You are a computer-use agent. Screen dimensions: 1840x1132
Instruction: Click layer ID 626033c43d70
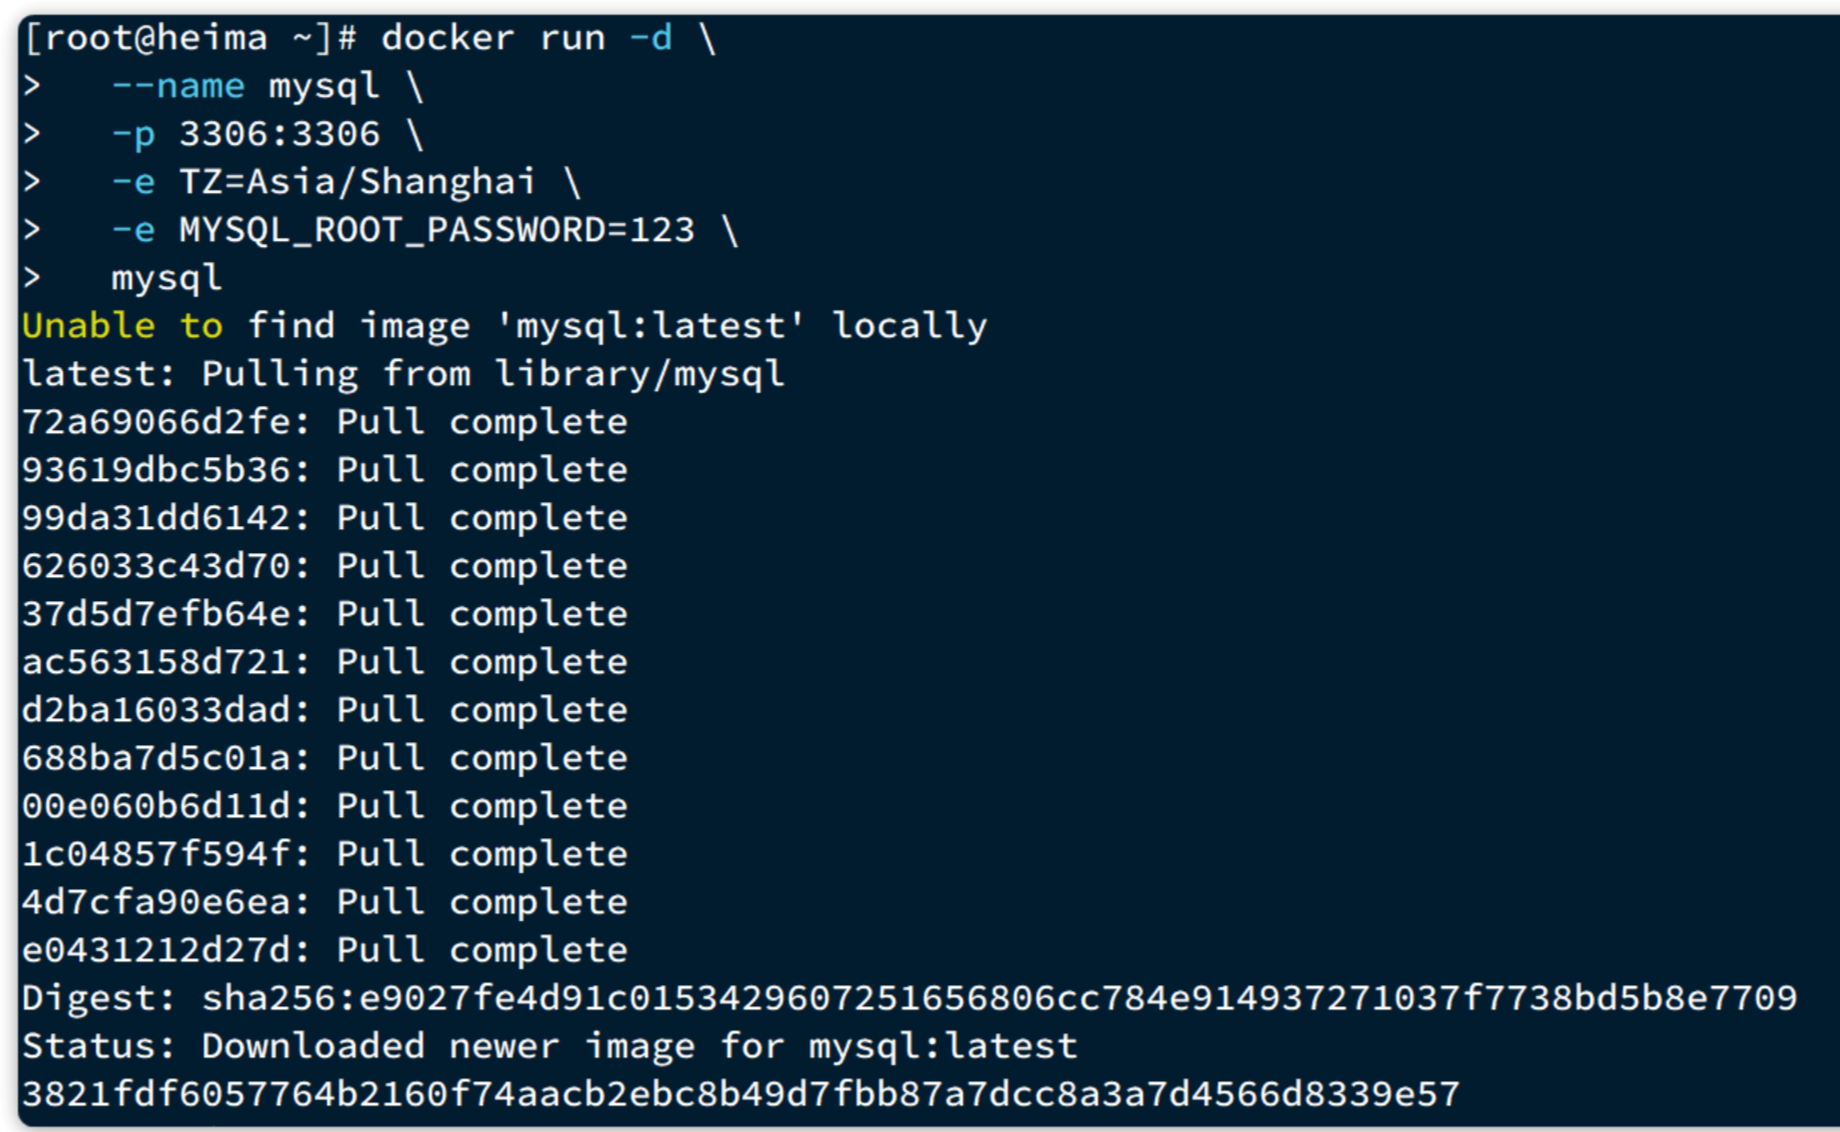point(157,566)
